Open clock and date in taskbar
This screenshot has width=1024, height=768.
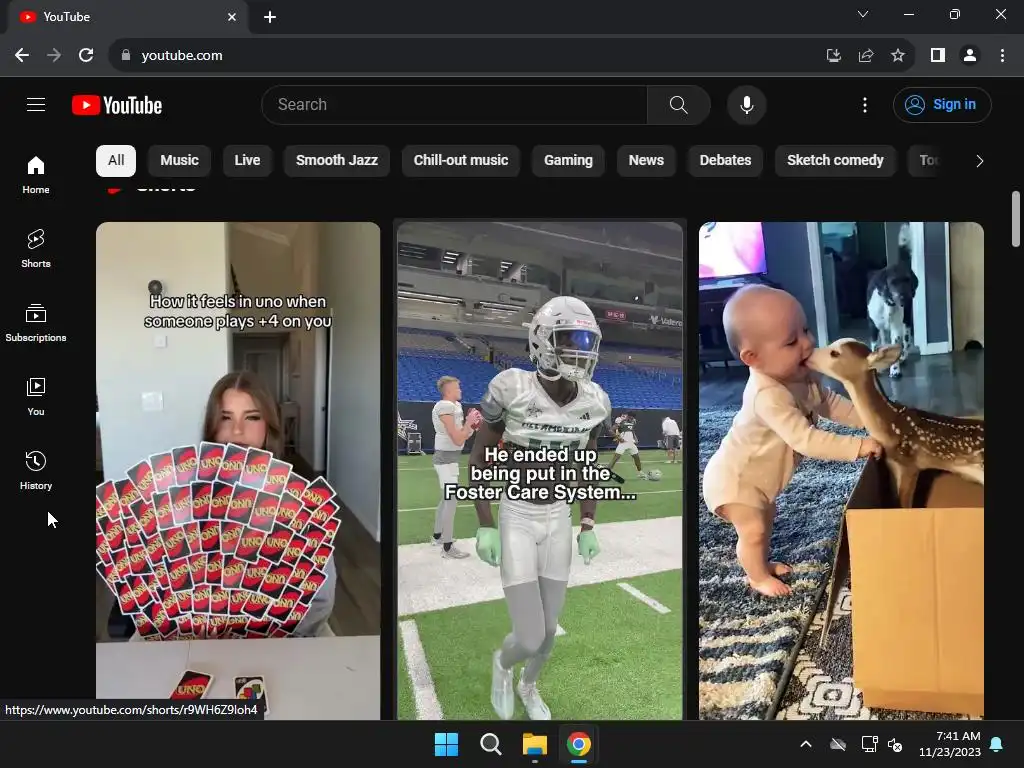[950, 744]
